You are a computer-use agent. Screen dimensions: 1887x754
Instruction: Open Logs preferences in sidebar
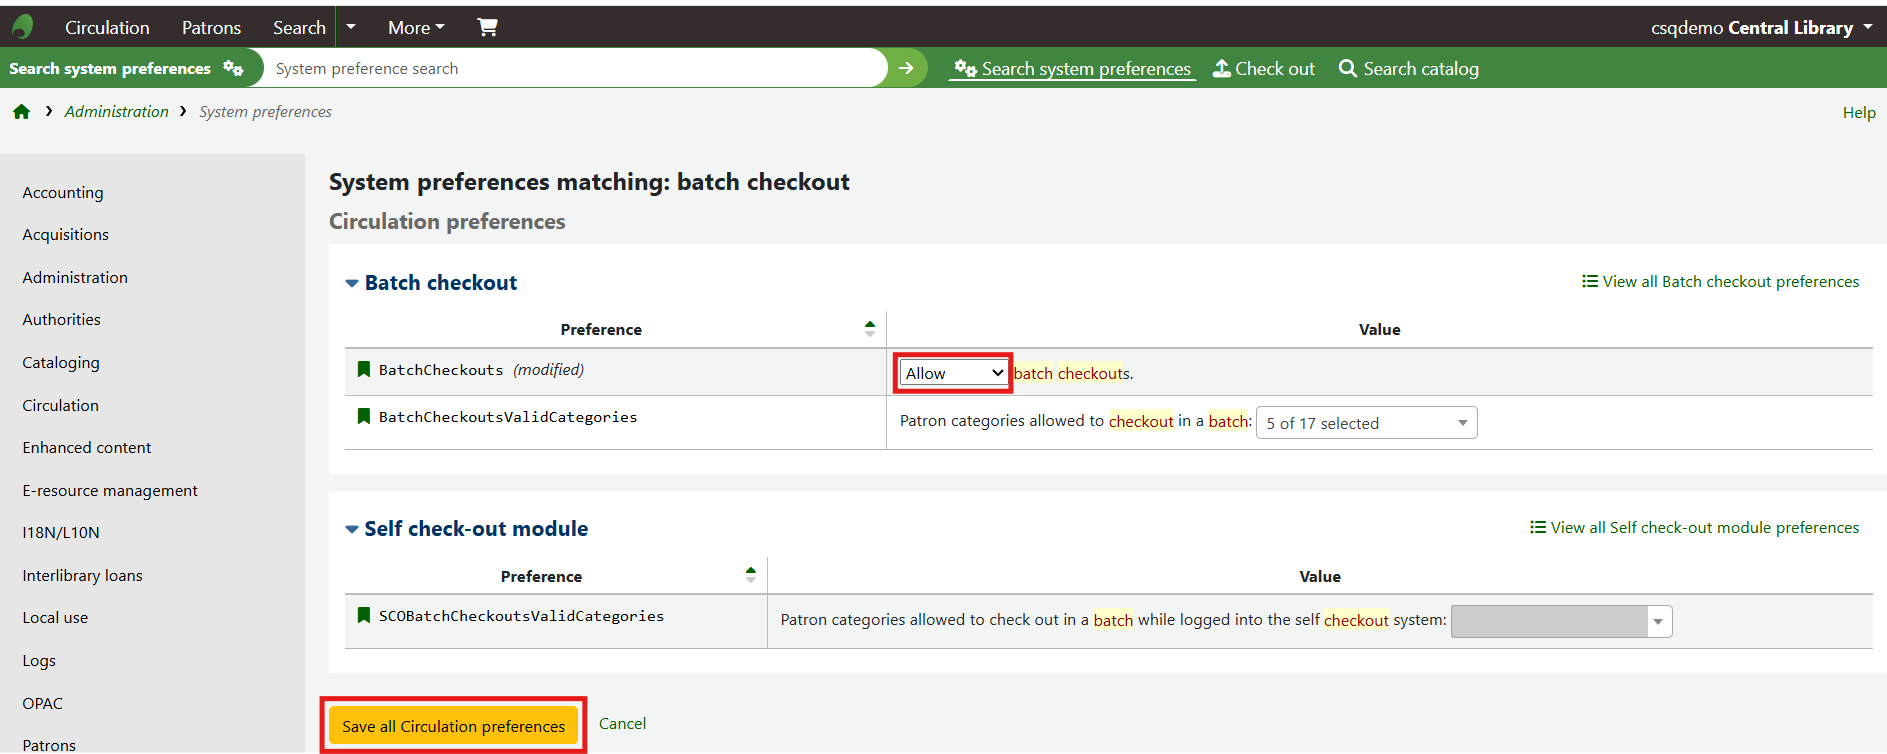pos(39,661)
